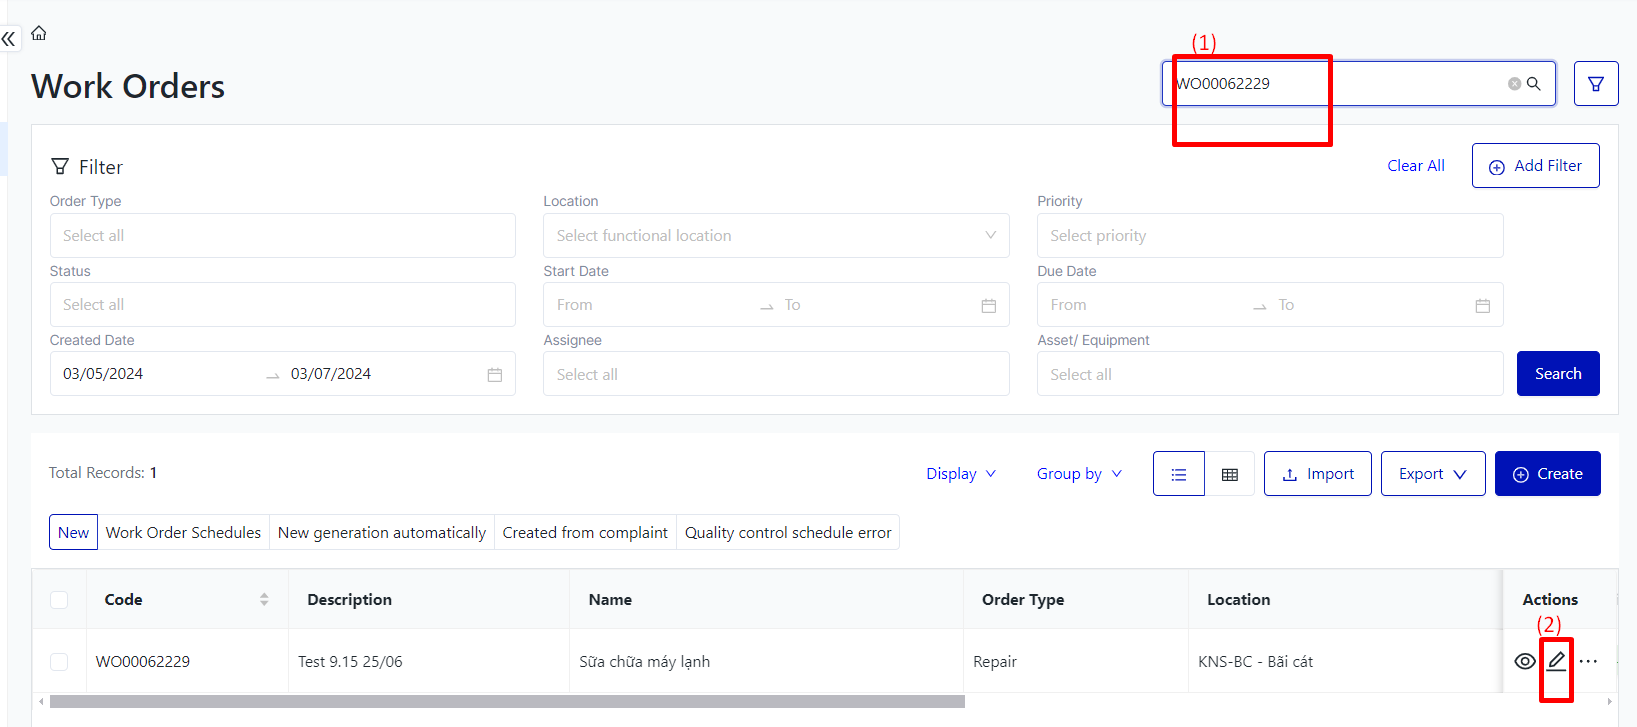Open more actions ellipsis for WO00062229
This screenshot has width=1637, height=727.
click(x=1588, y=661)
